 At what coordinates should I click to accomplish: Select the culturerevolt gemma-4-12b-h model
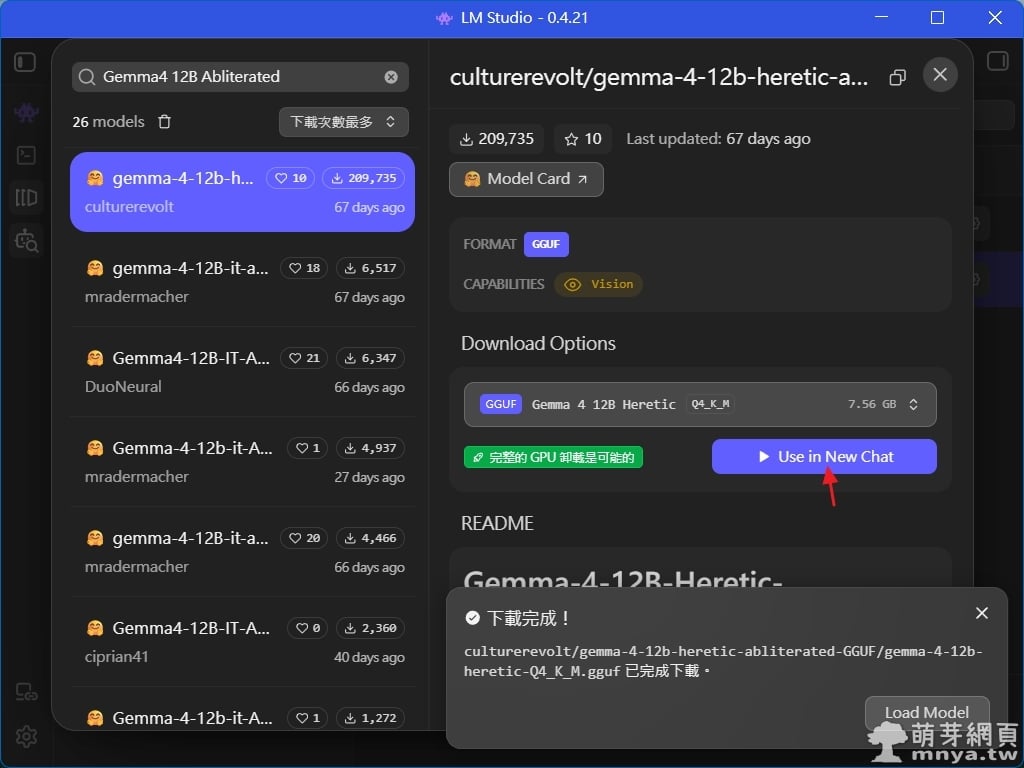click(x=242, y=192)
